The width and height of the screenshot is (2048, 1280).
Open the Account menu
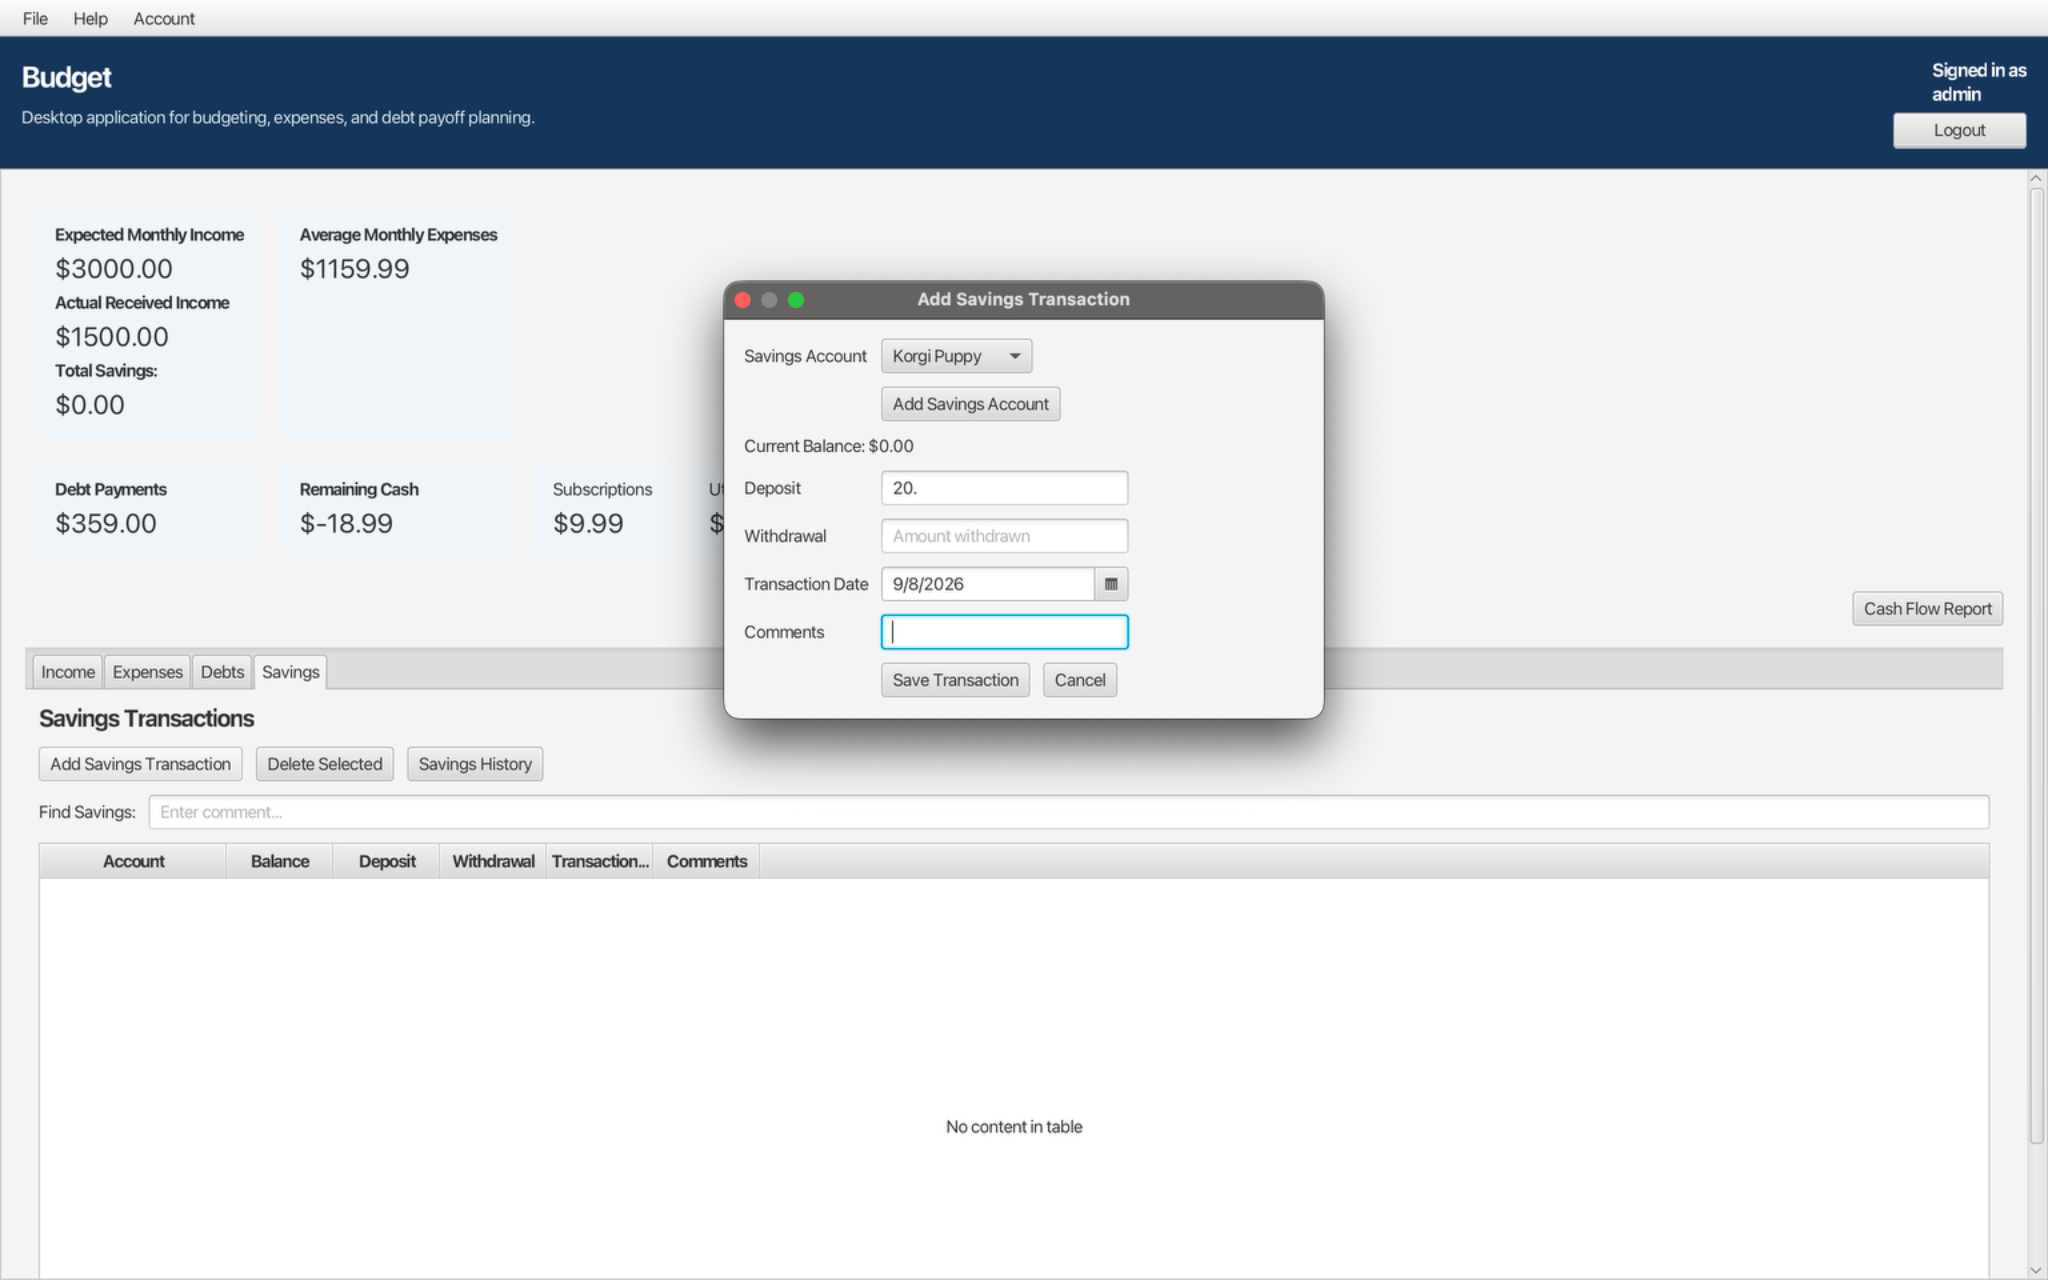pyautogui.click(x=164, y=18)
